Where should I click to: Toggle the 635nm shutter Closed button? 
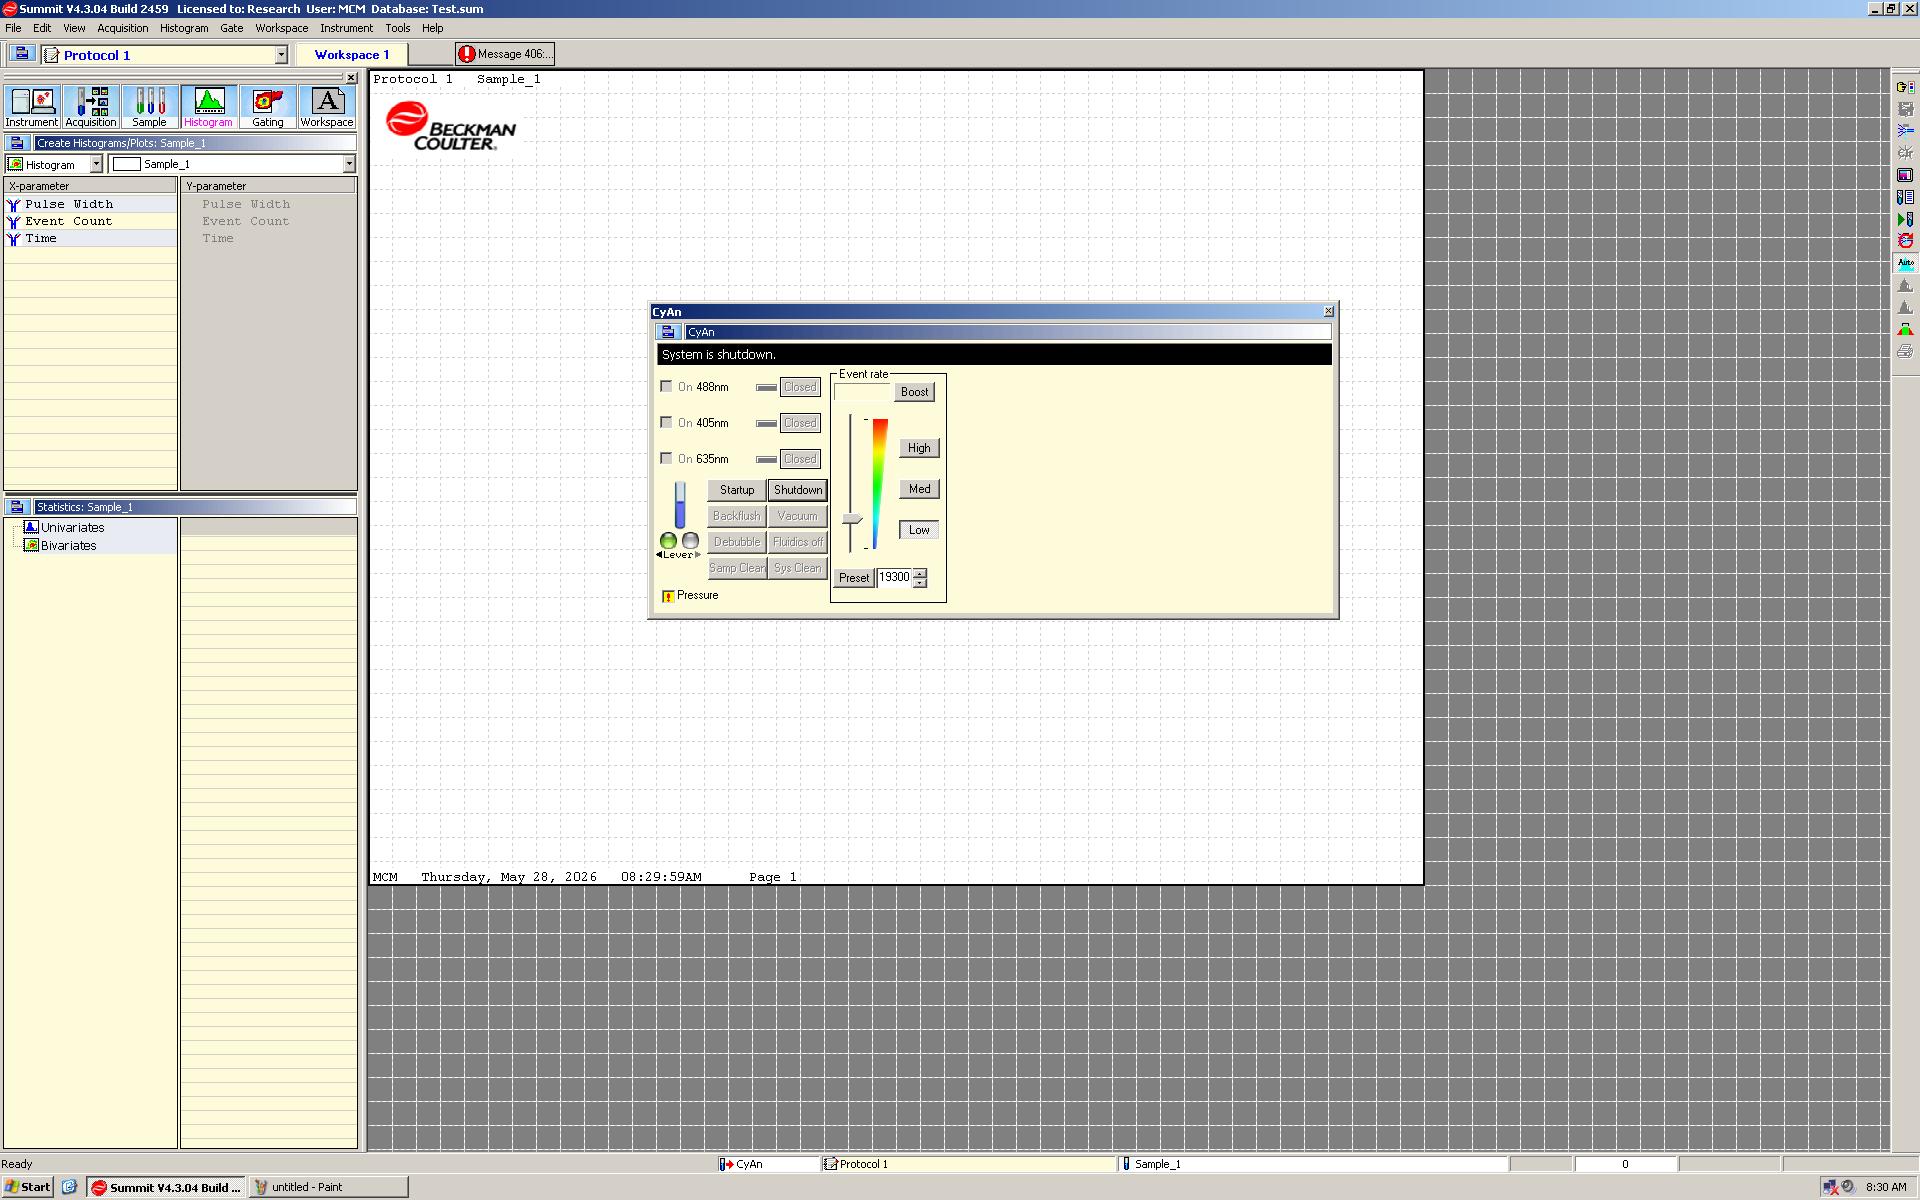coord(800,459)
